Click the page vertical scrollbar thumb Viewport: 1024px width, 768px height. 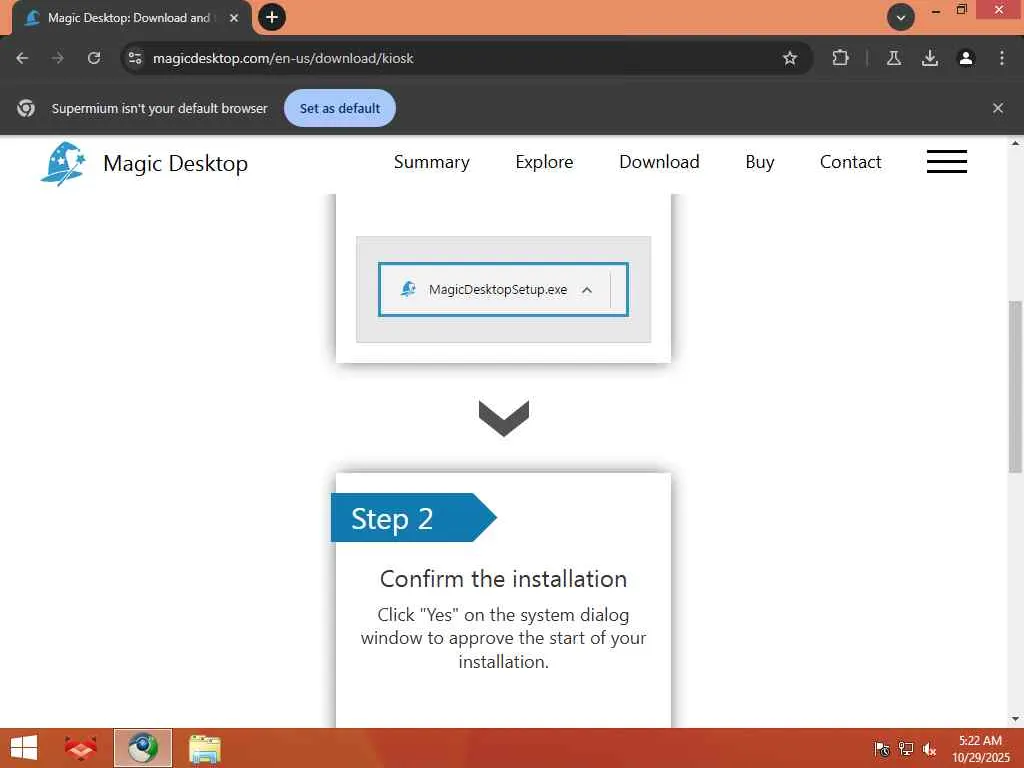click(x=1015, y=386)
